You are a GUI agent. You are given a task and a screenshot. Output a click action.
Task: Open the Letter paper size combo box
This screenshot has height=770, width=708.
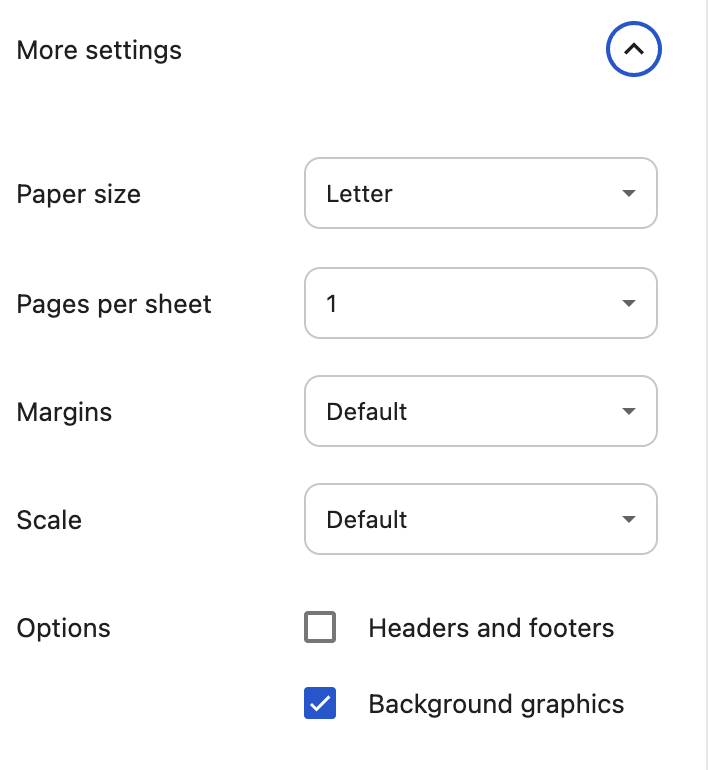(481, 193)
